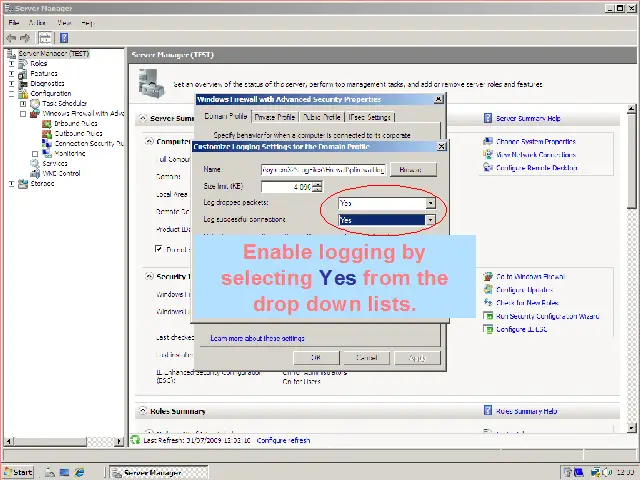Click the Server Summary Help icon
This screenshot has height=480, width=640.
(488, 118)
